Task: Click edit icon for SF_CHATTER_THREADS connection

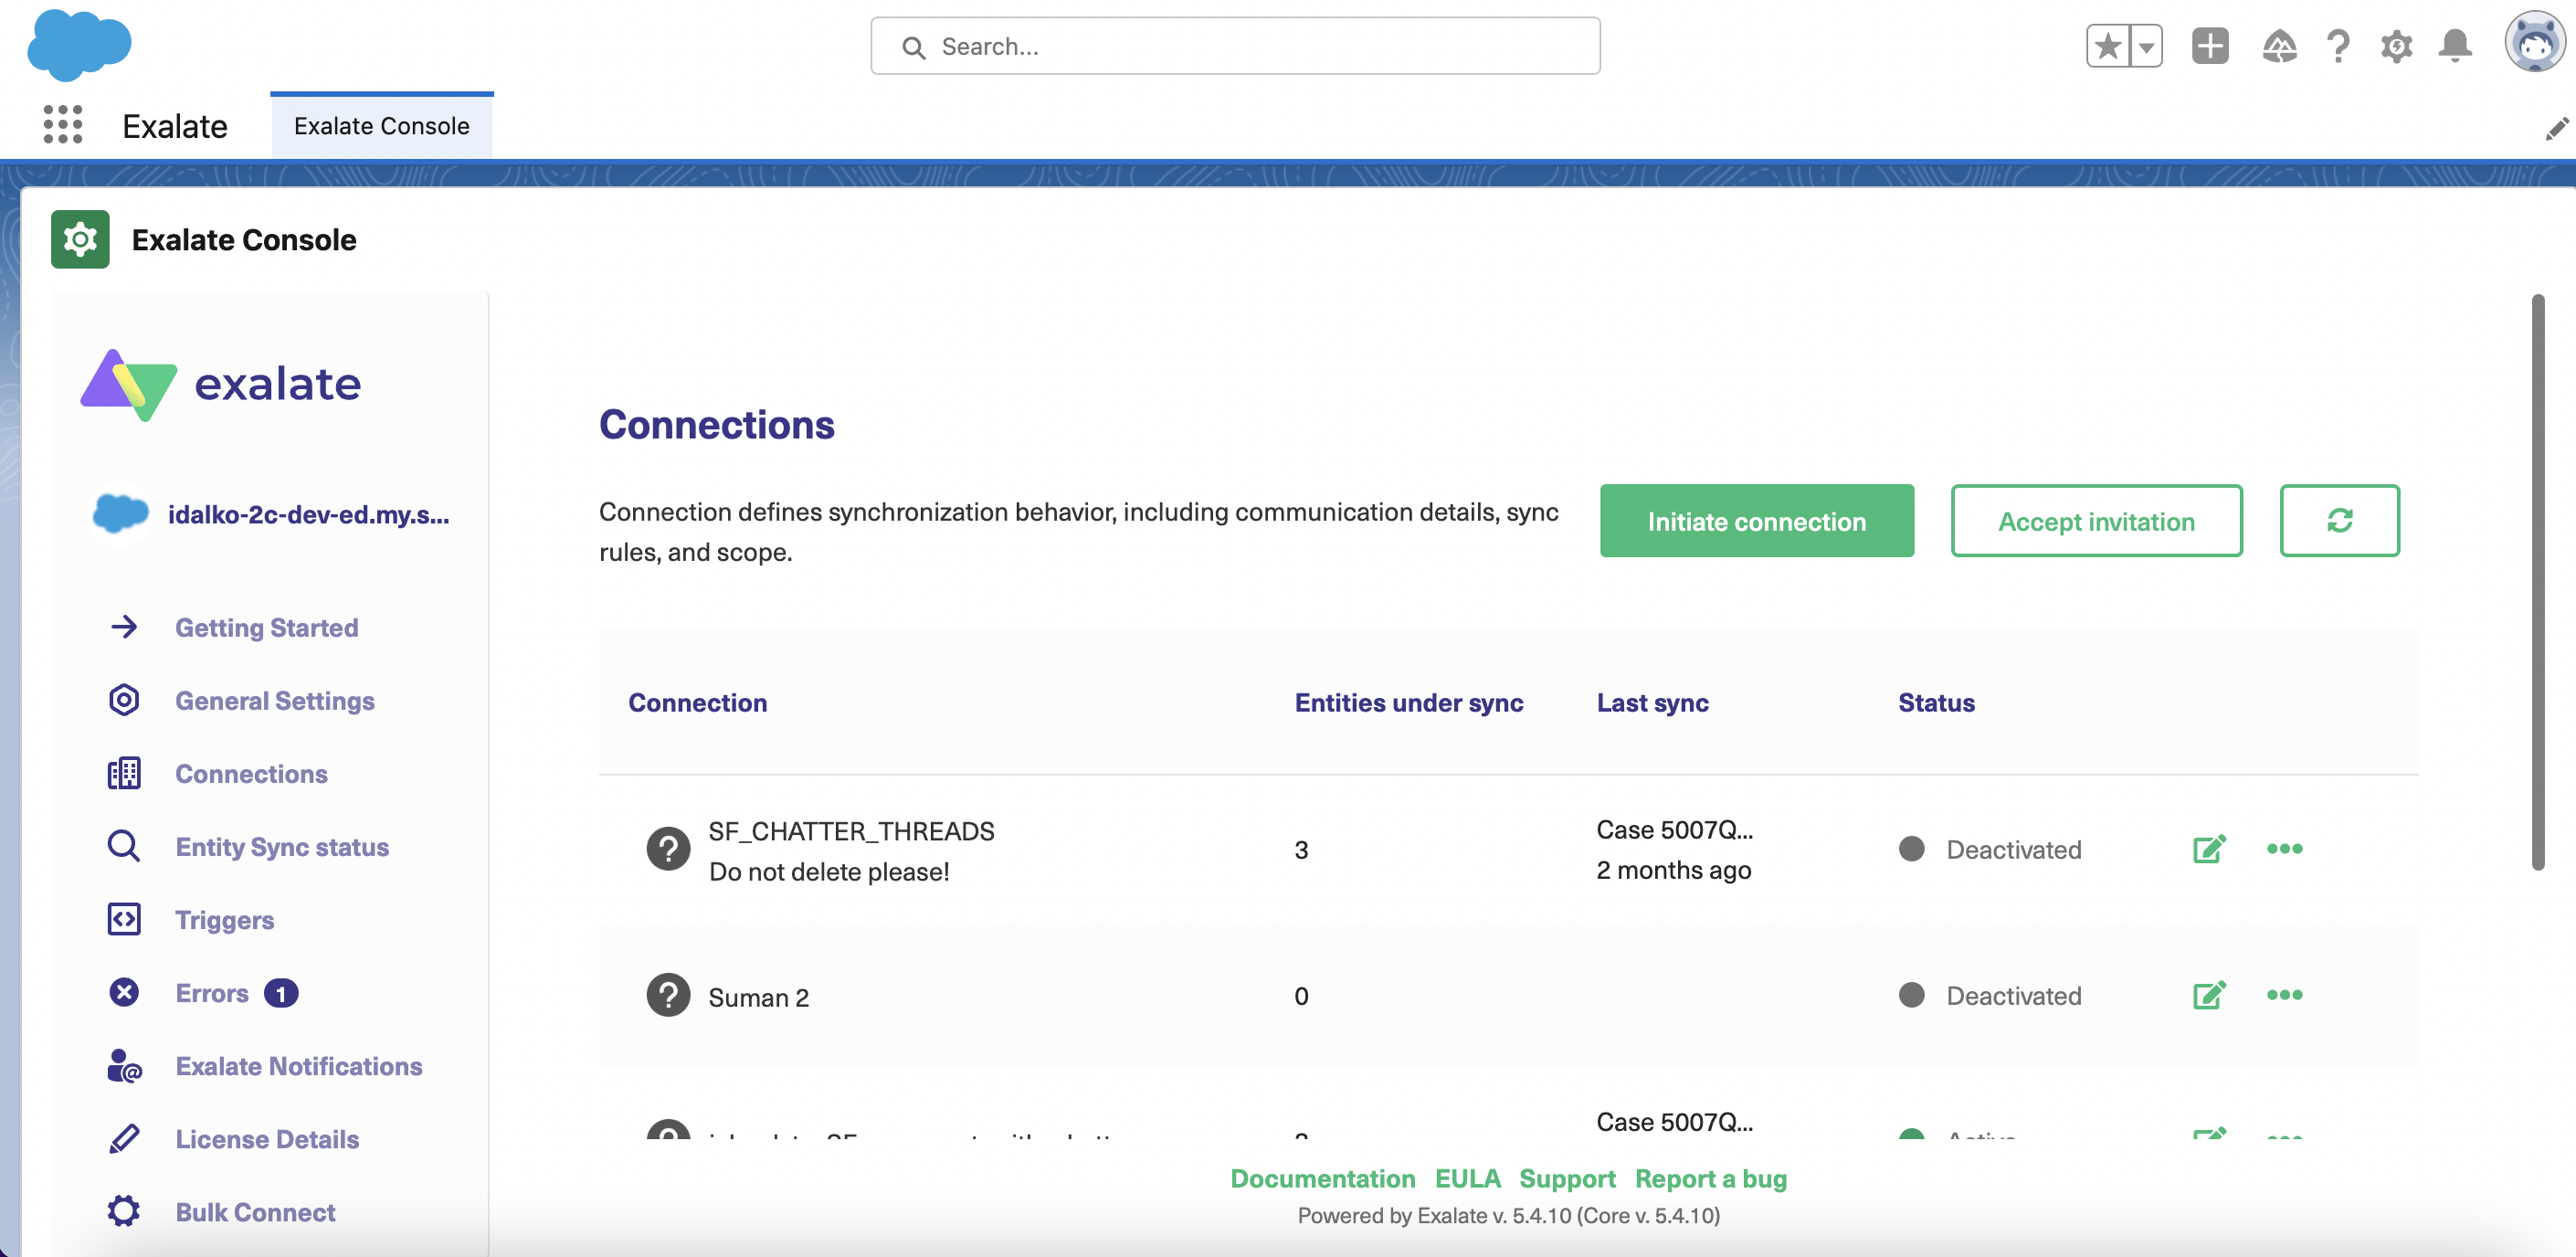Action: coord(2208,850)
